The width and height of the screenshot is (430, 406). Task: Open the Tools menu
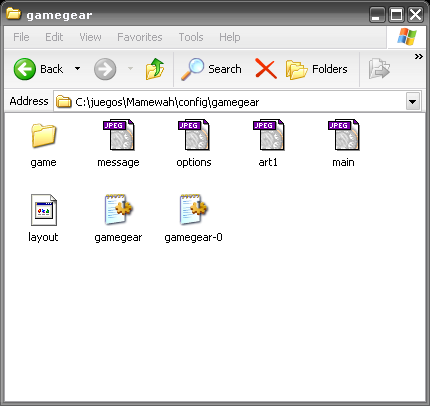click(191, 37)
